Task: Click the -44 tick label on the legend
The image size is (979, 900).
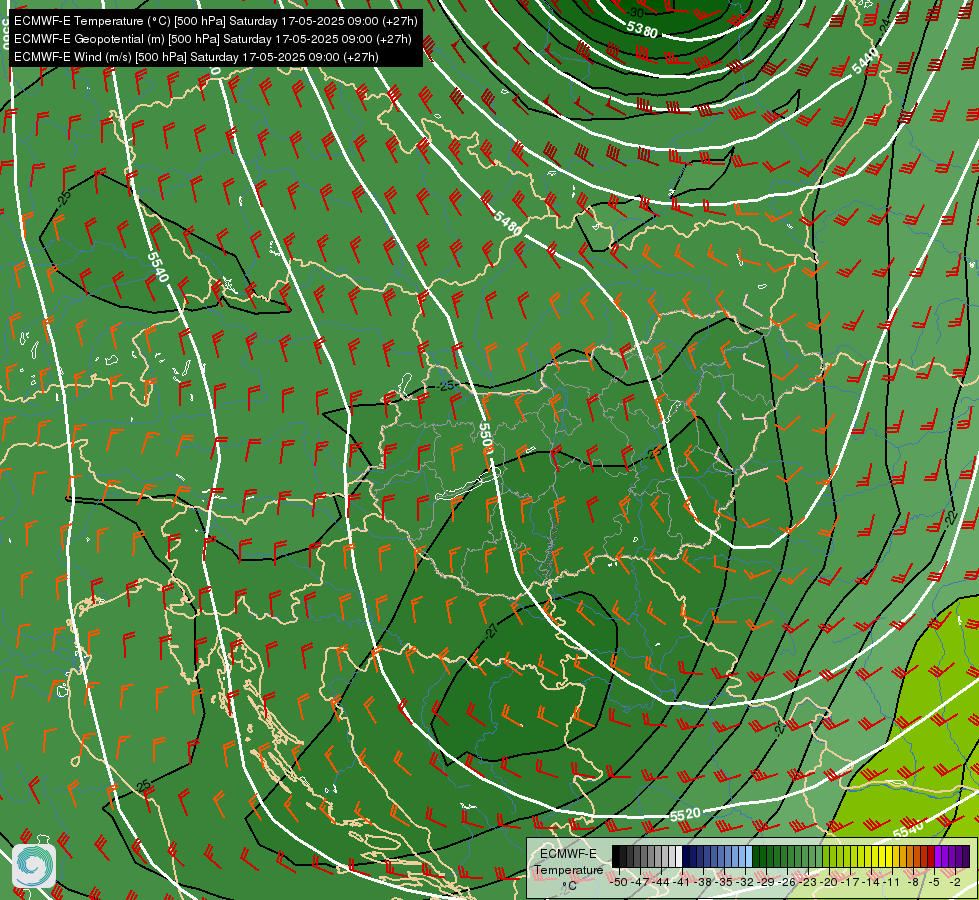Action: [661, 883]
